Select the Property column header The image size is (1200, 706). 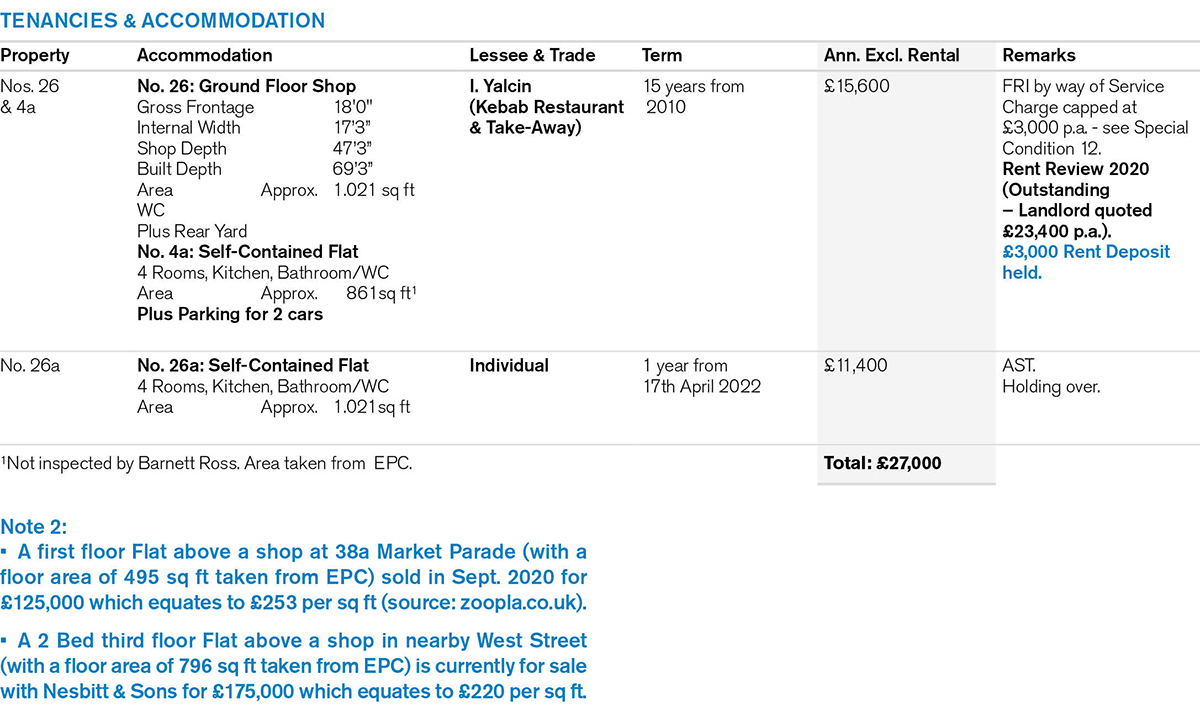pyautogui.click(x=35, y=56)
